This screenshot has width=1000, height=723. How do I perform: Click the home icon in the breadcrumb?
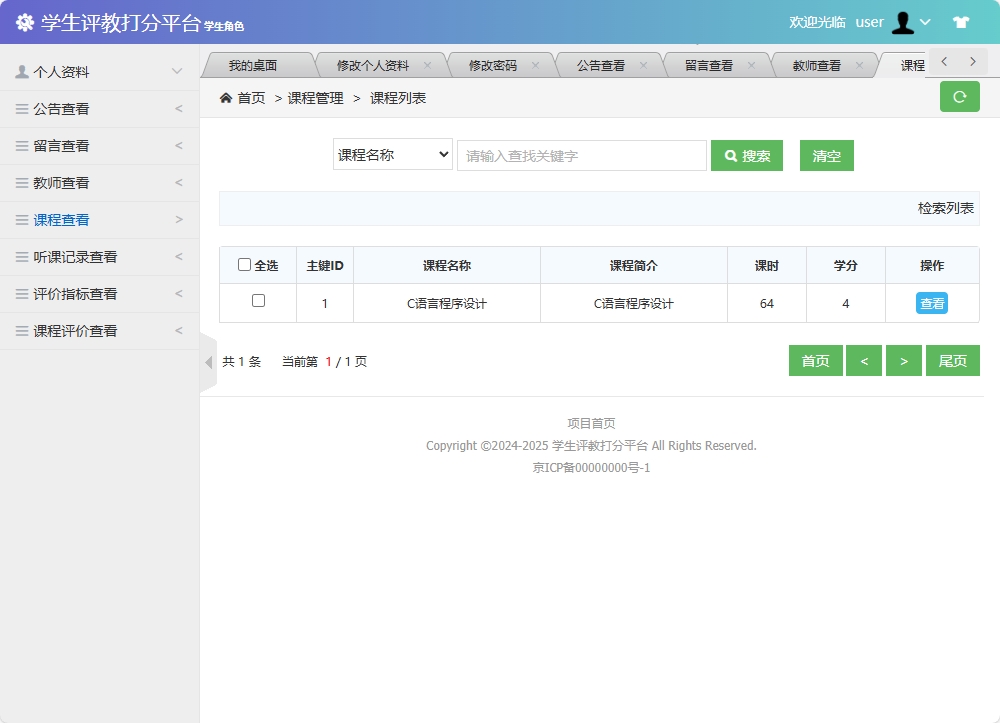pyautogui.click(x=228, y=98)
